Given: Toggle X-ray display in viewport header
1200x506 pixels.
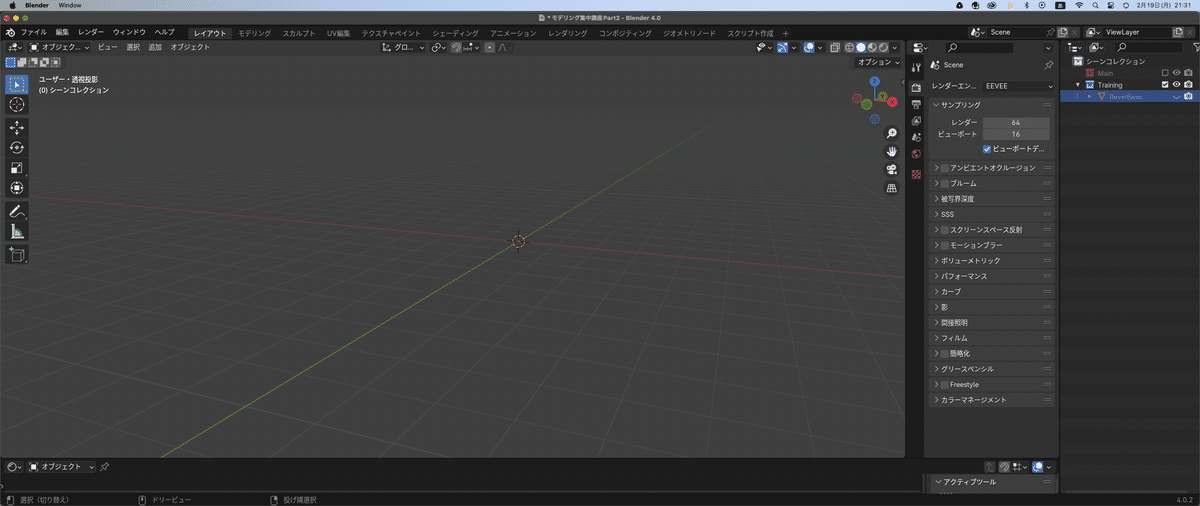Looking at the screenshot, I should tap(834, 47).
